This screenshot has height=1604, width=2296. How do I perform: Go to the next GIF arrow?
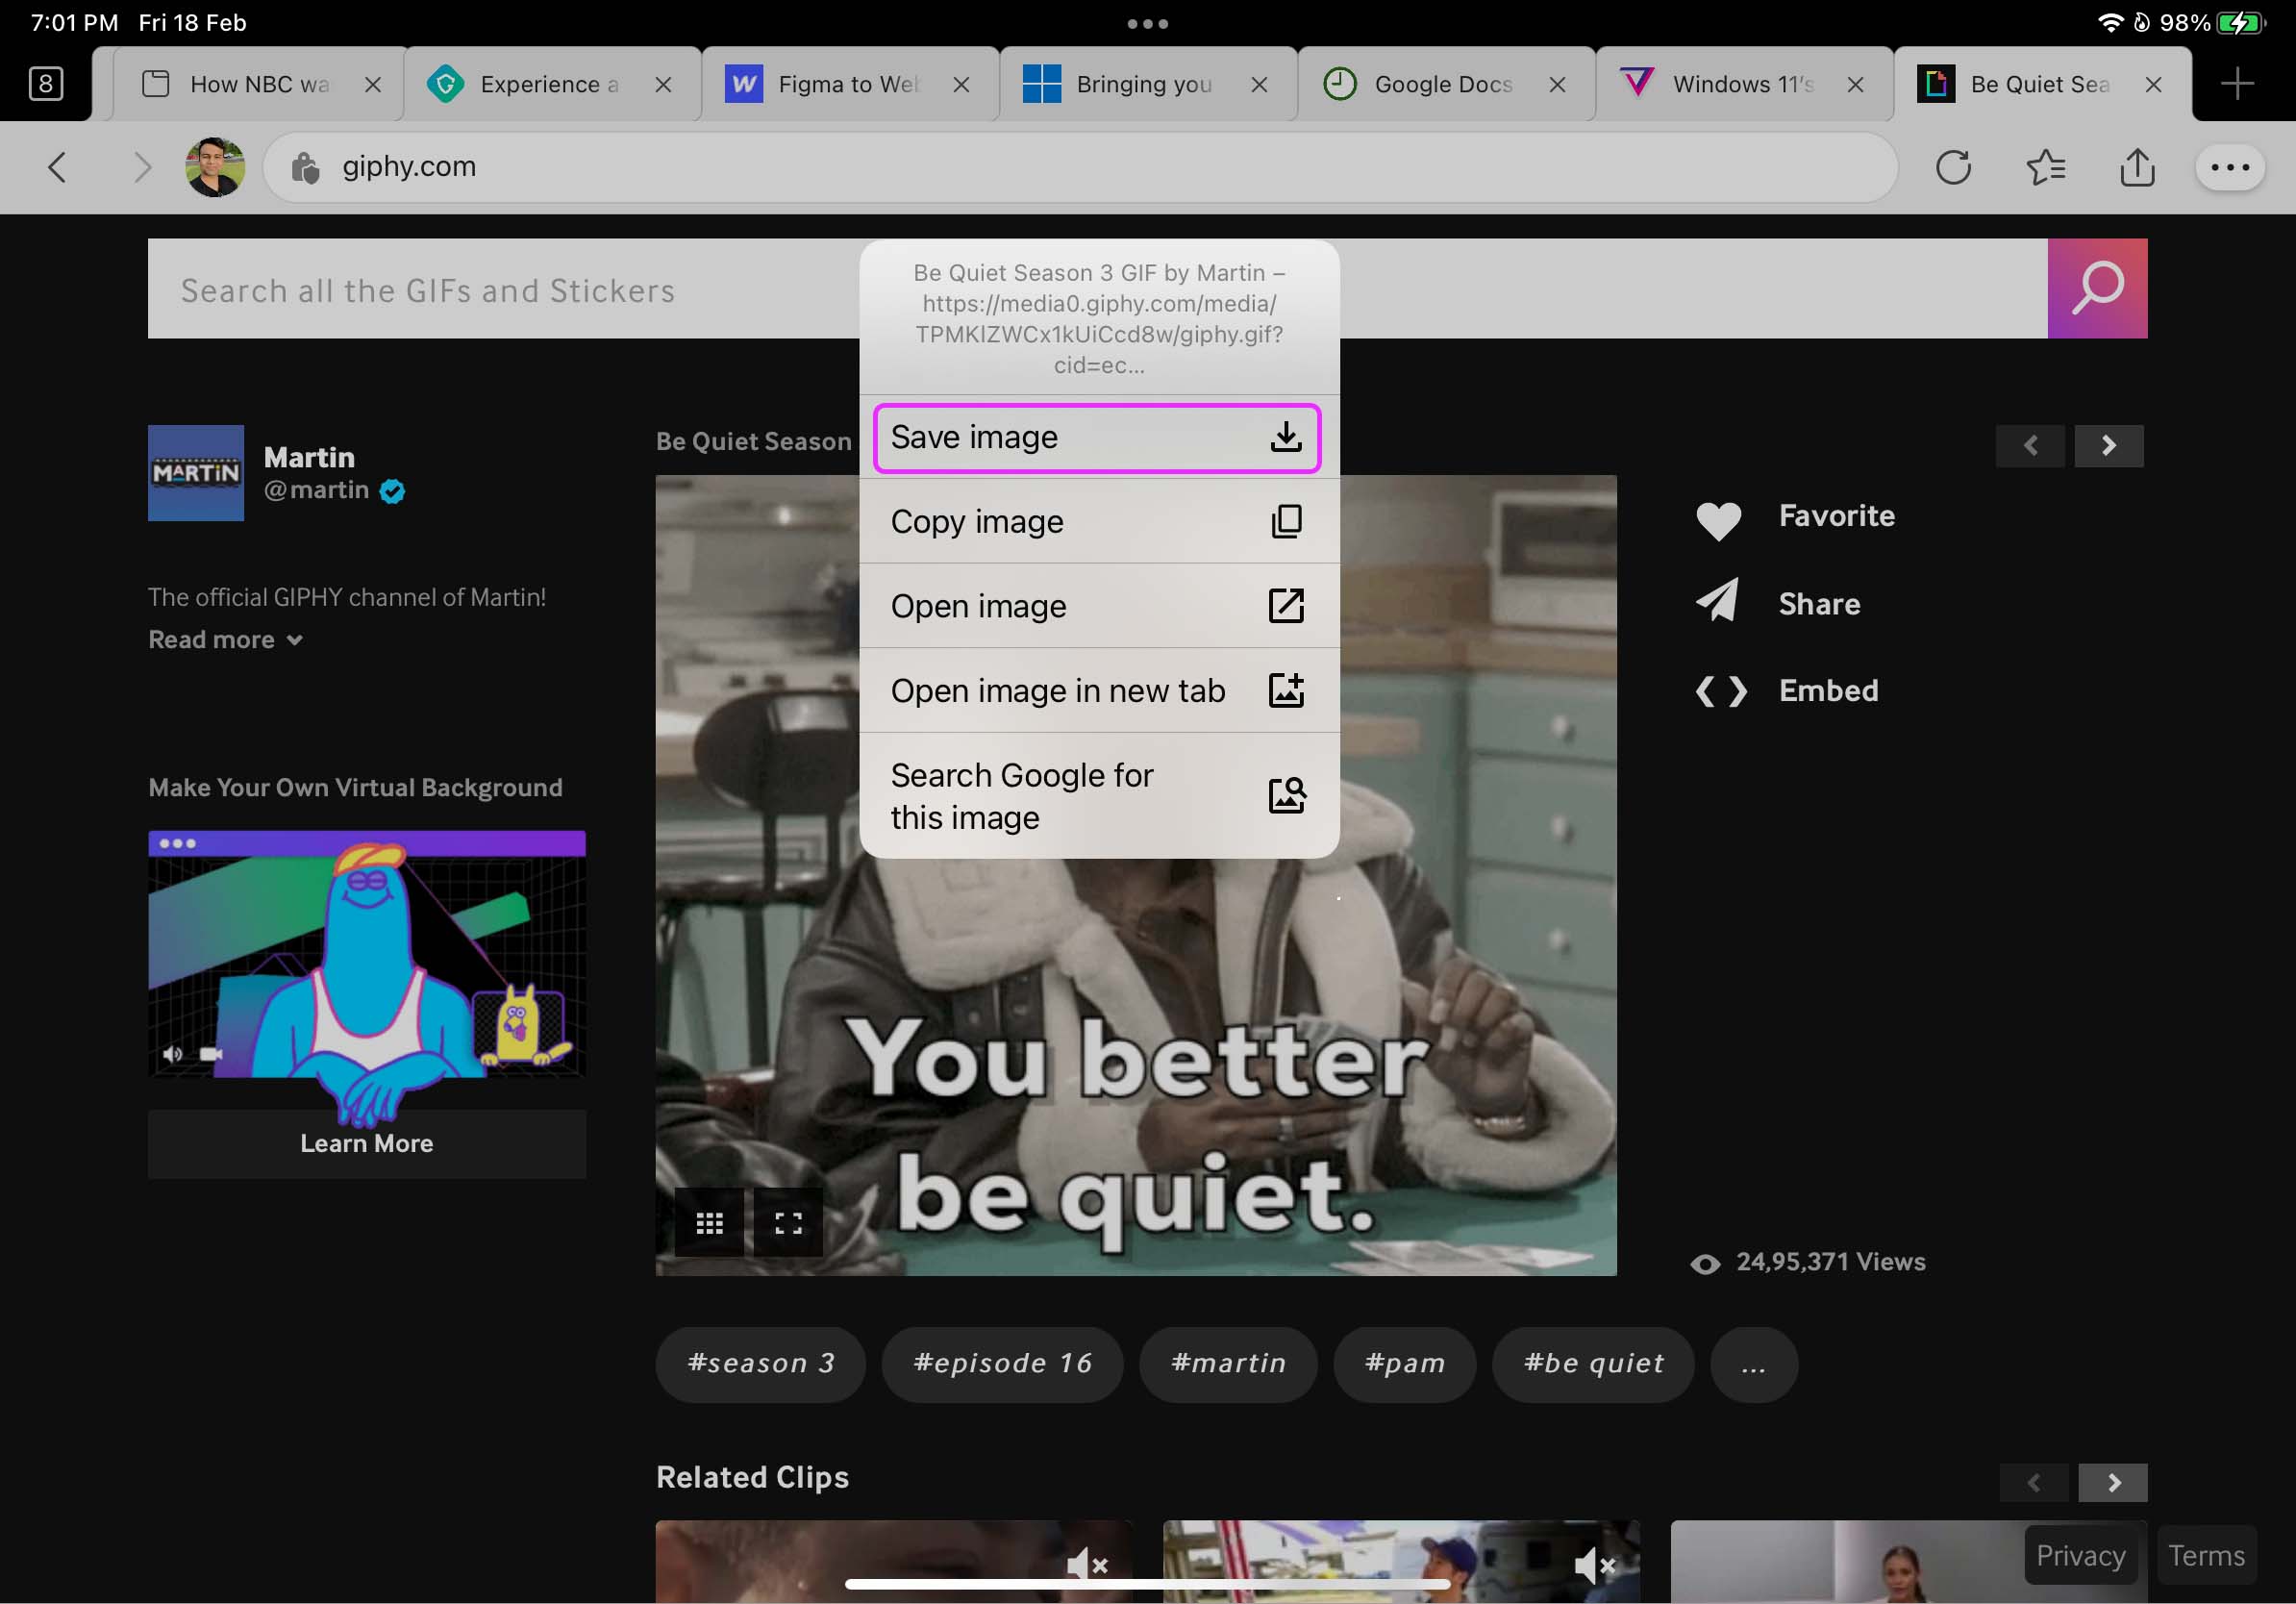pyautogui.click(x=2109, y=445)
